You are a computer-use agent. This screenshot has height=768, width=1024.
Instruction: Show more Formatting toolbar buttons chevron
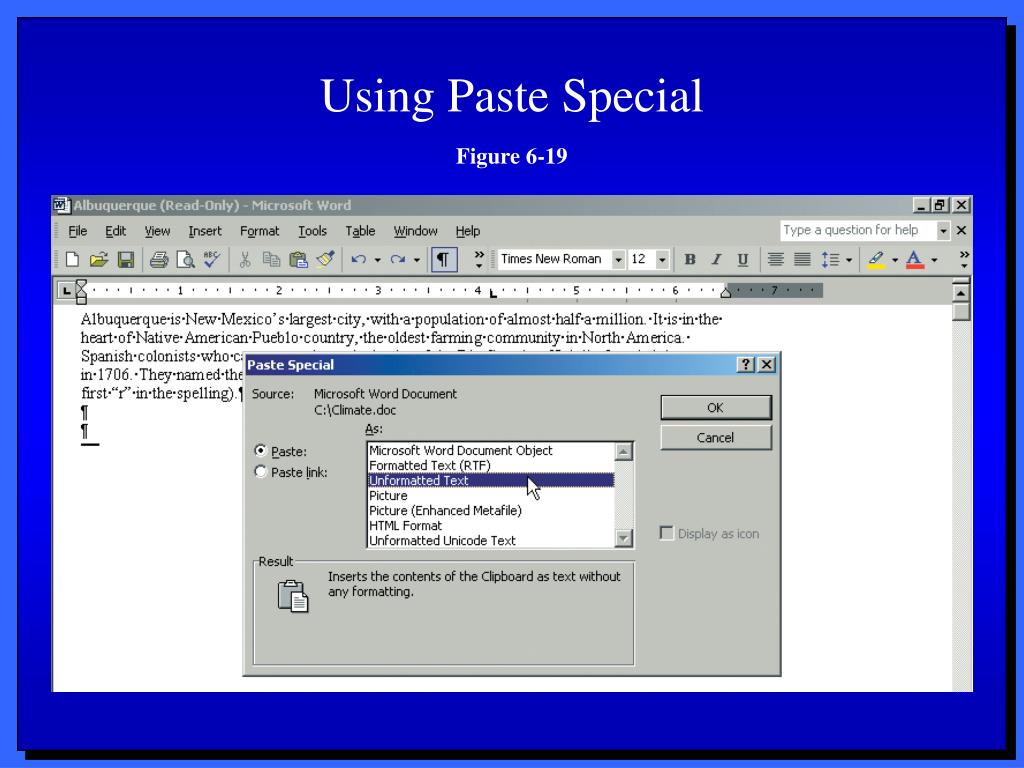pos(964,259)
